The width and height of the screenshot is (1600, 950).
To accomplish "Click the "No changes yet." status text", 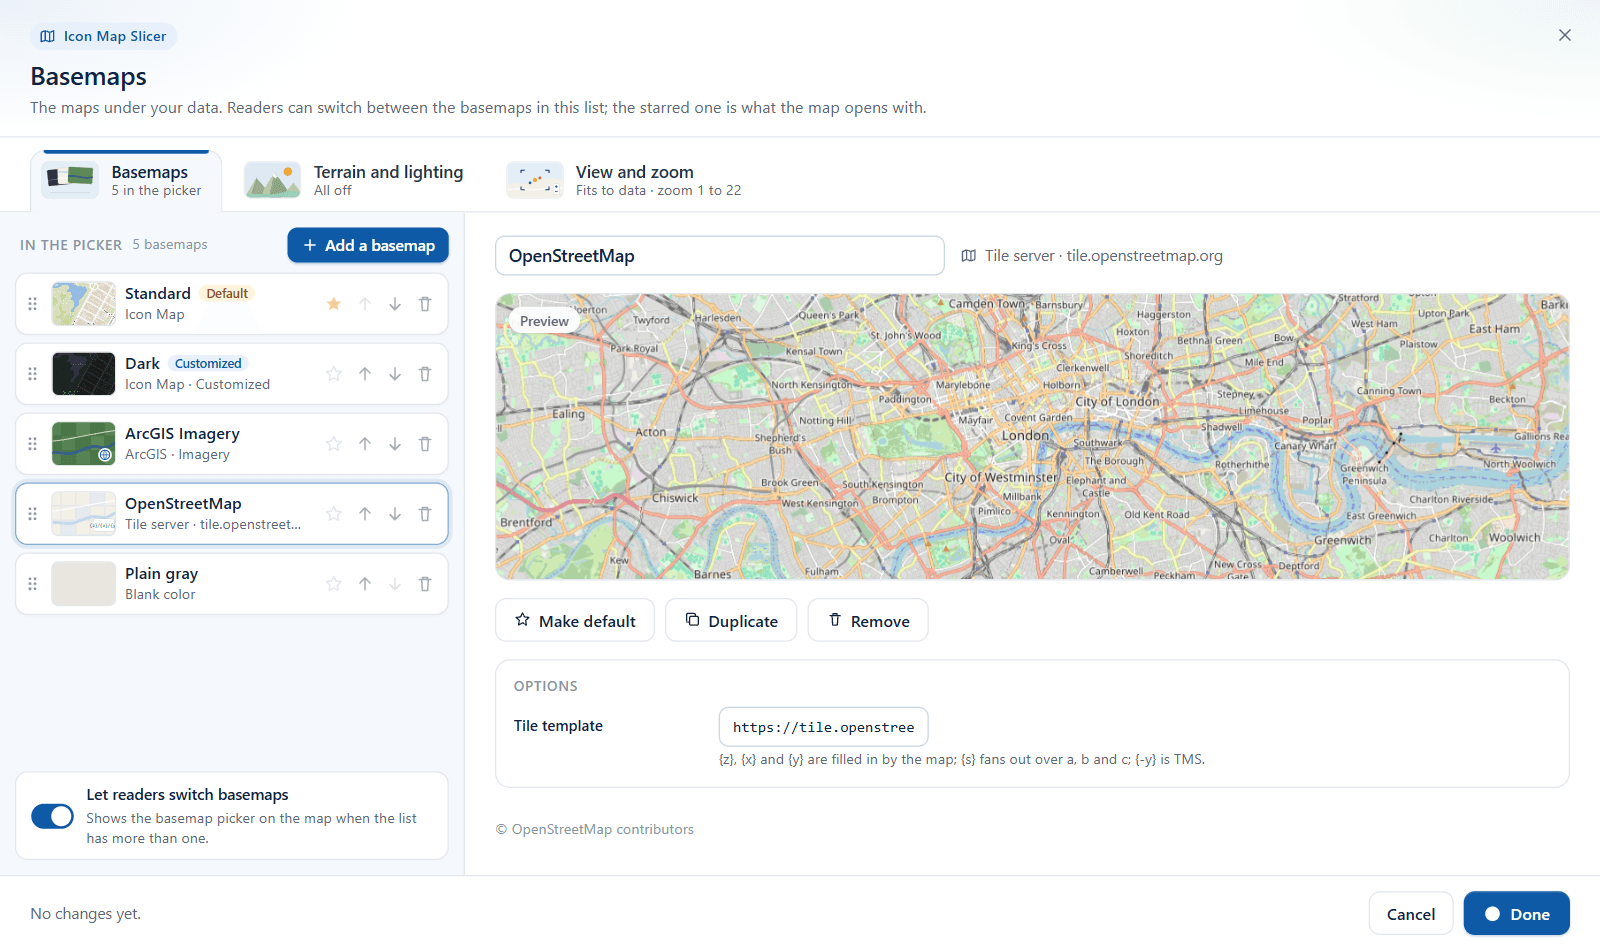I will [86, 914].
